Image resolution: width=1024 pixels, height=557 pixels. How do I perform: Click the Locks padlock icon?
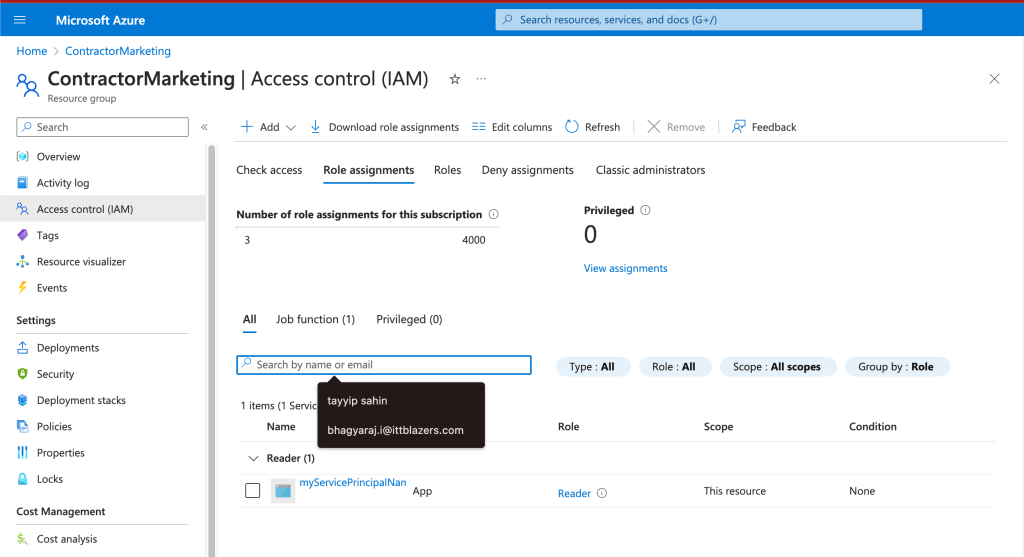(23, 479)
